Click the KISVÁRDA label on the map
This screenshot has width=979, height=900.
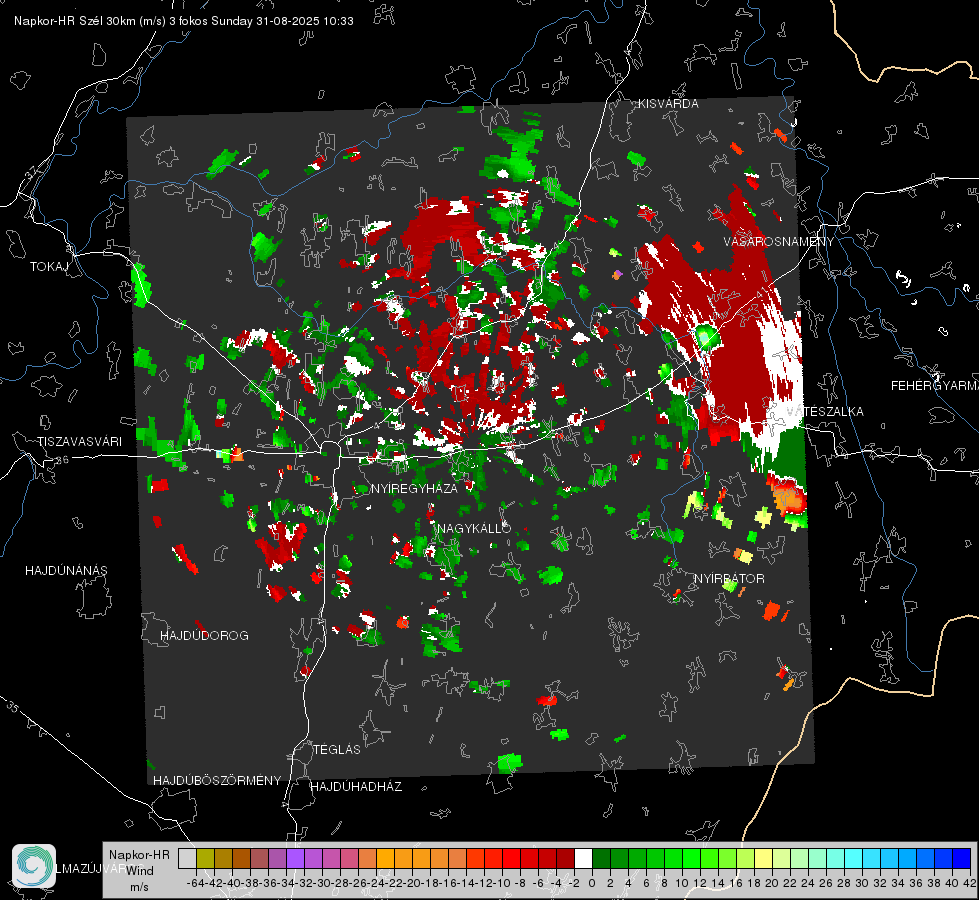pyautogui.click(x=668, y=104)
